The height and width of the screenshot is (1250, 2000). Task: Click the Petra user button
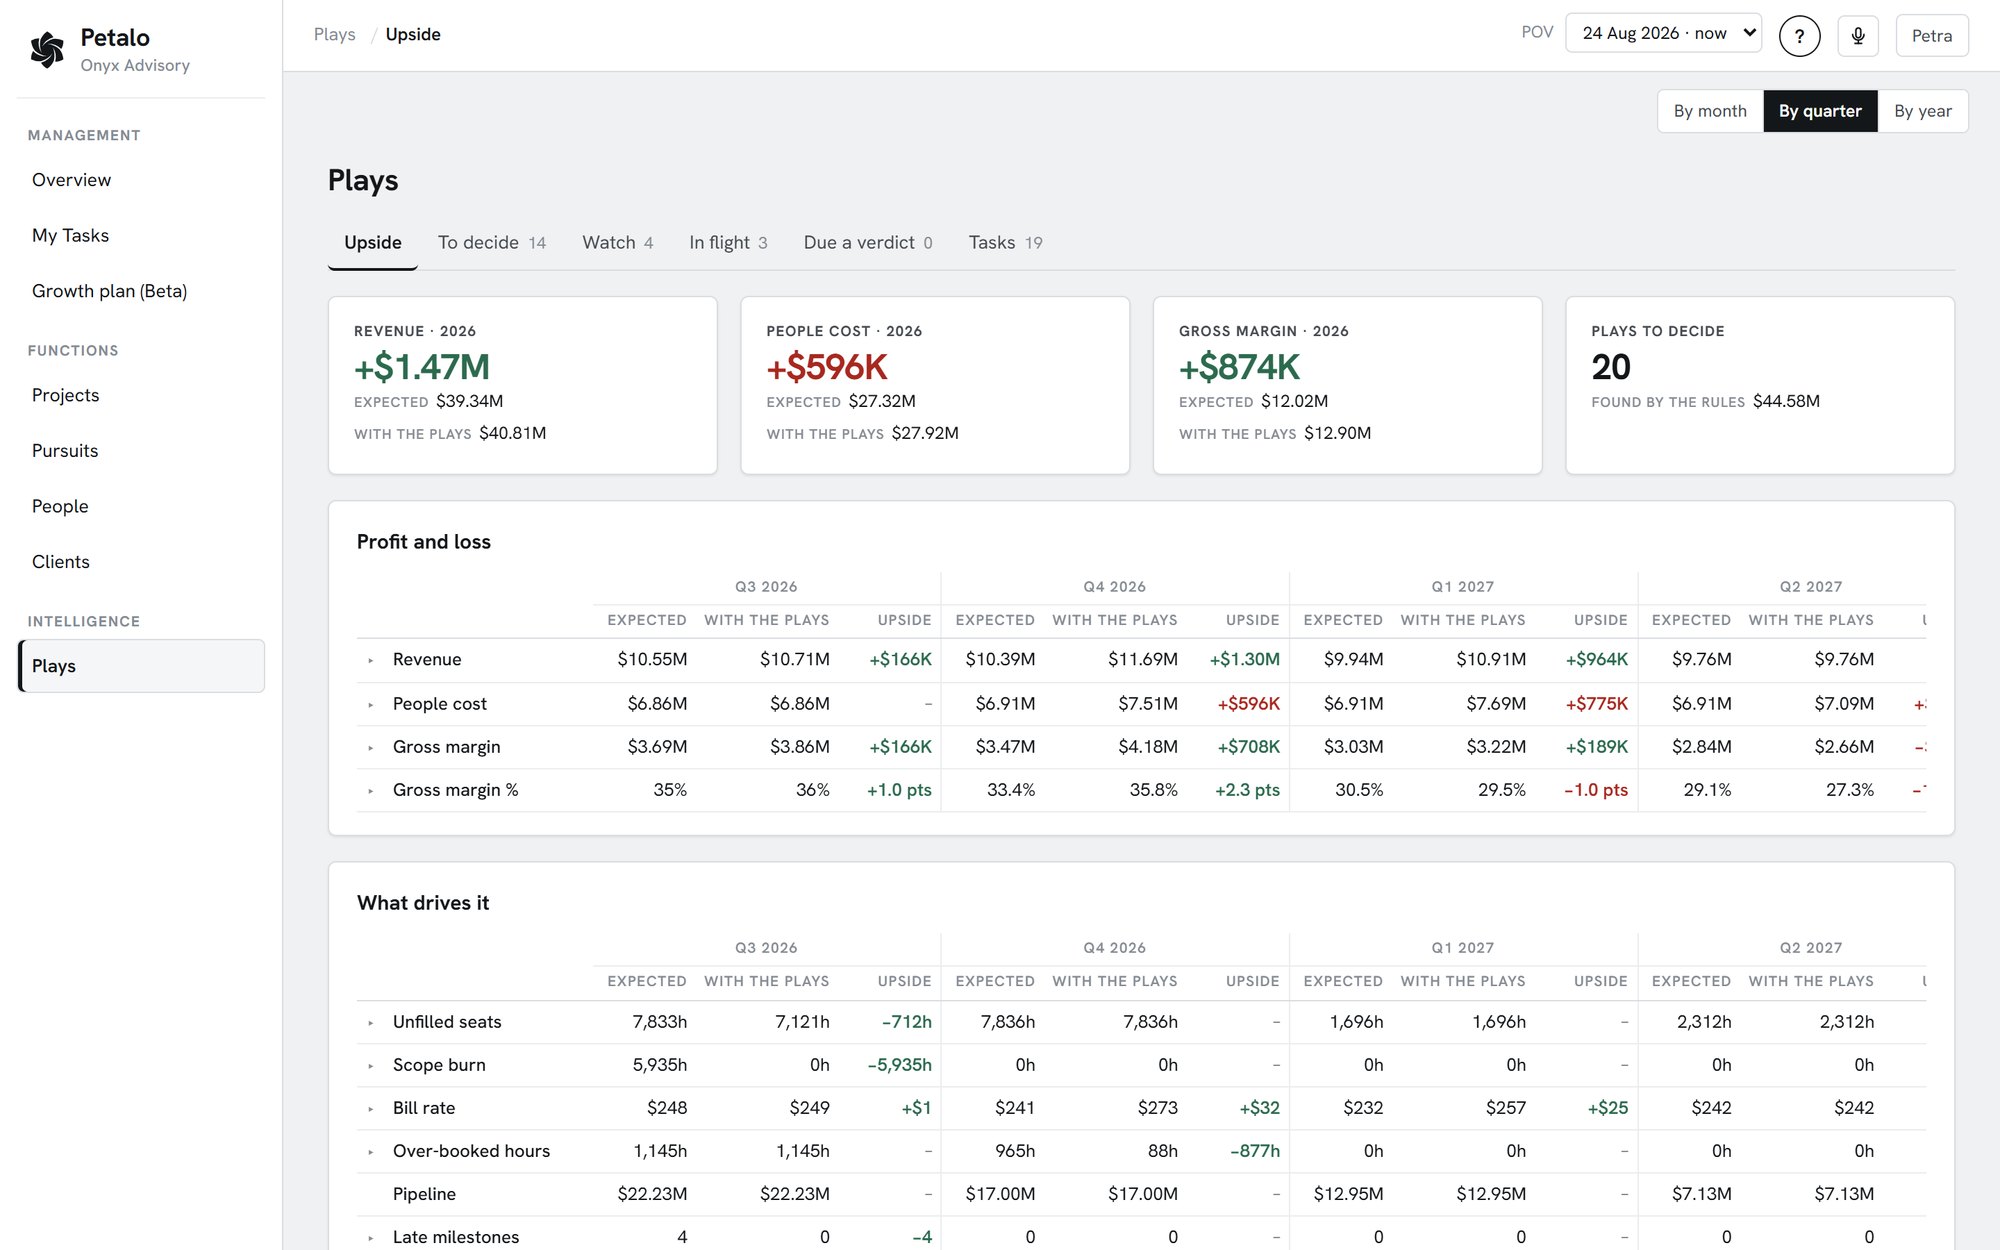click(1931, 35)
